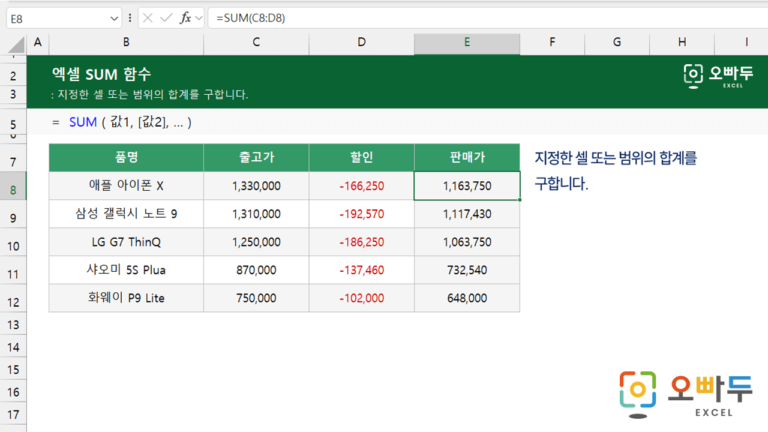Image resolution: width=768 pixels, height=432 pixels.
Task: Expand the fx function dropdown arrow
Action: pos(198,18)
